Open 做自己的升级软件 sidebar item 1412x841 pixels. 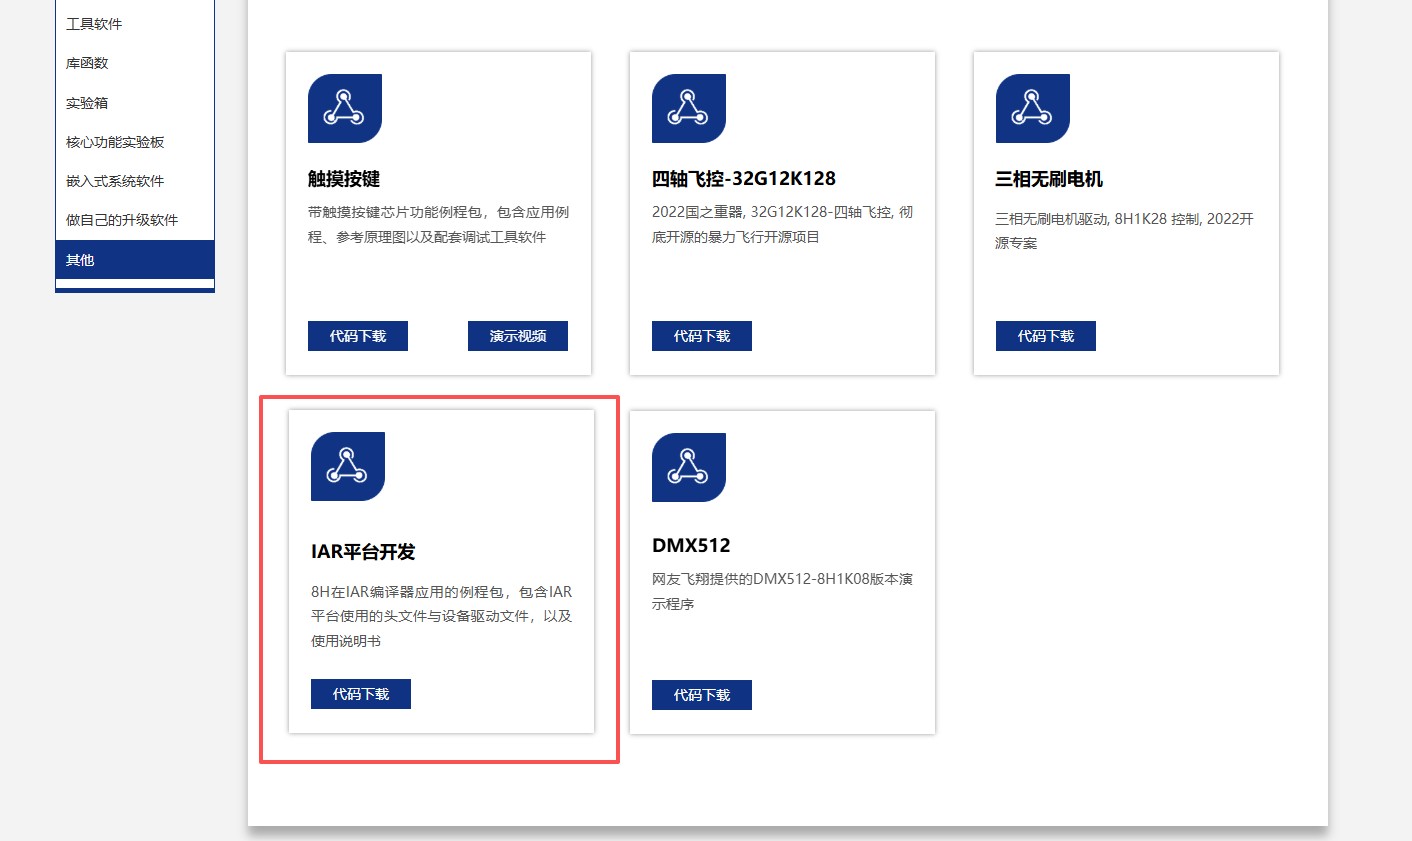click(x=122, y=220)
